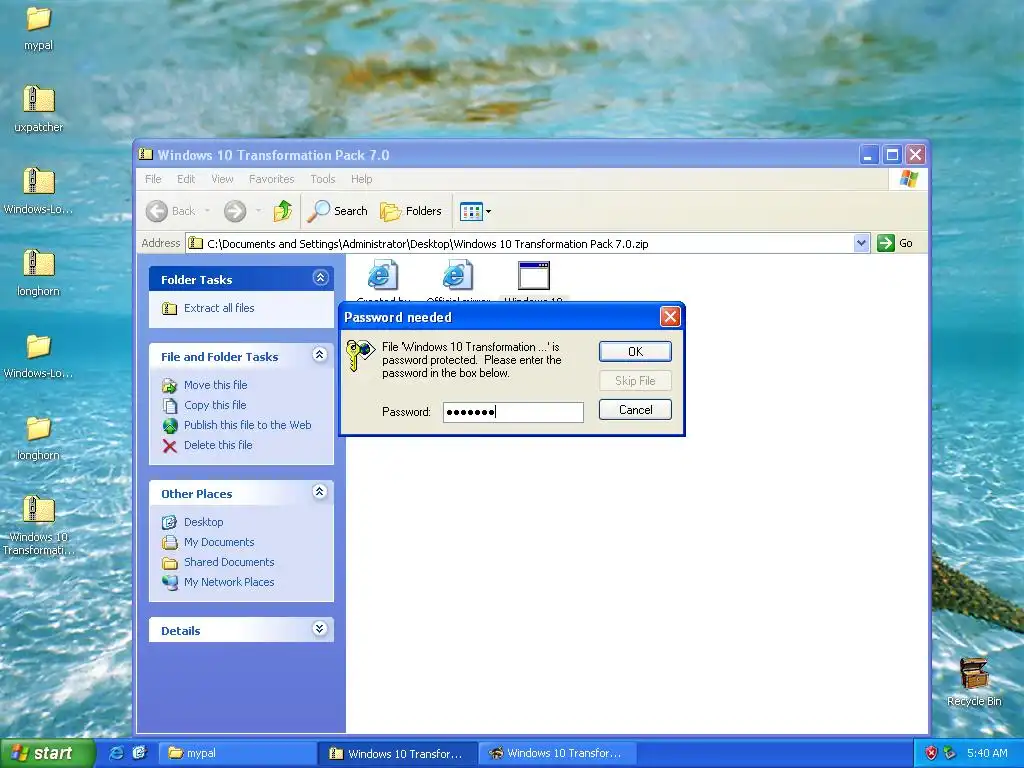Collapse the File and Folder Tasks panel
The height and width of the screenshot is (768, 1024).
pyautogui.click(x=319, y=355)
